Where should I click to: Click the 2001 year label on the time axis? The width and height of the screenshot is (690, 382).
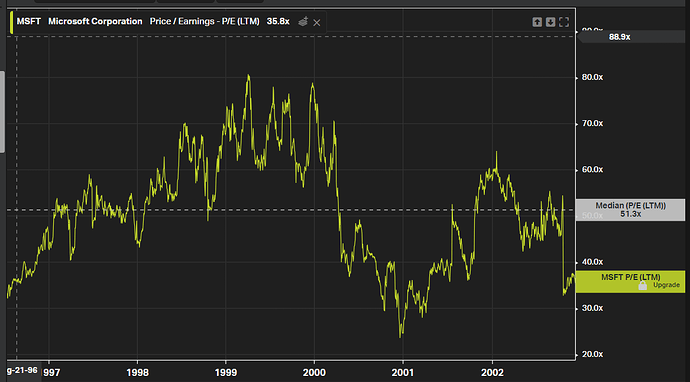[x=403, y=373]
